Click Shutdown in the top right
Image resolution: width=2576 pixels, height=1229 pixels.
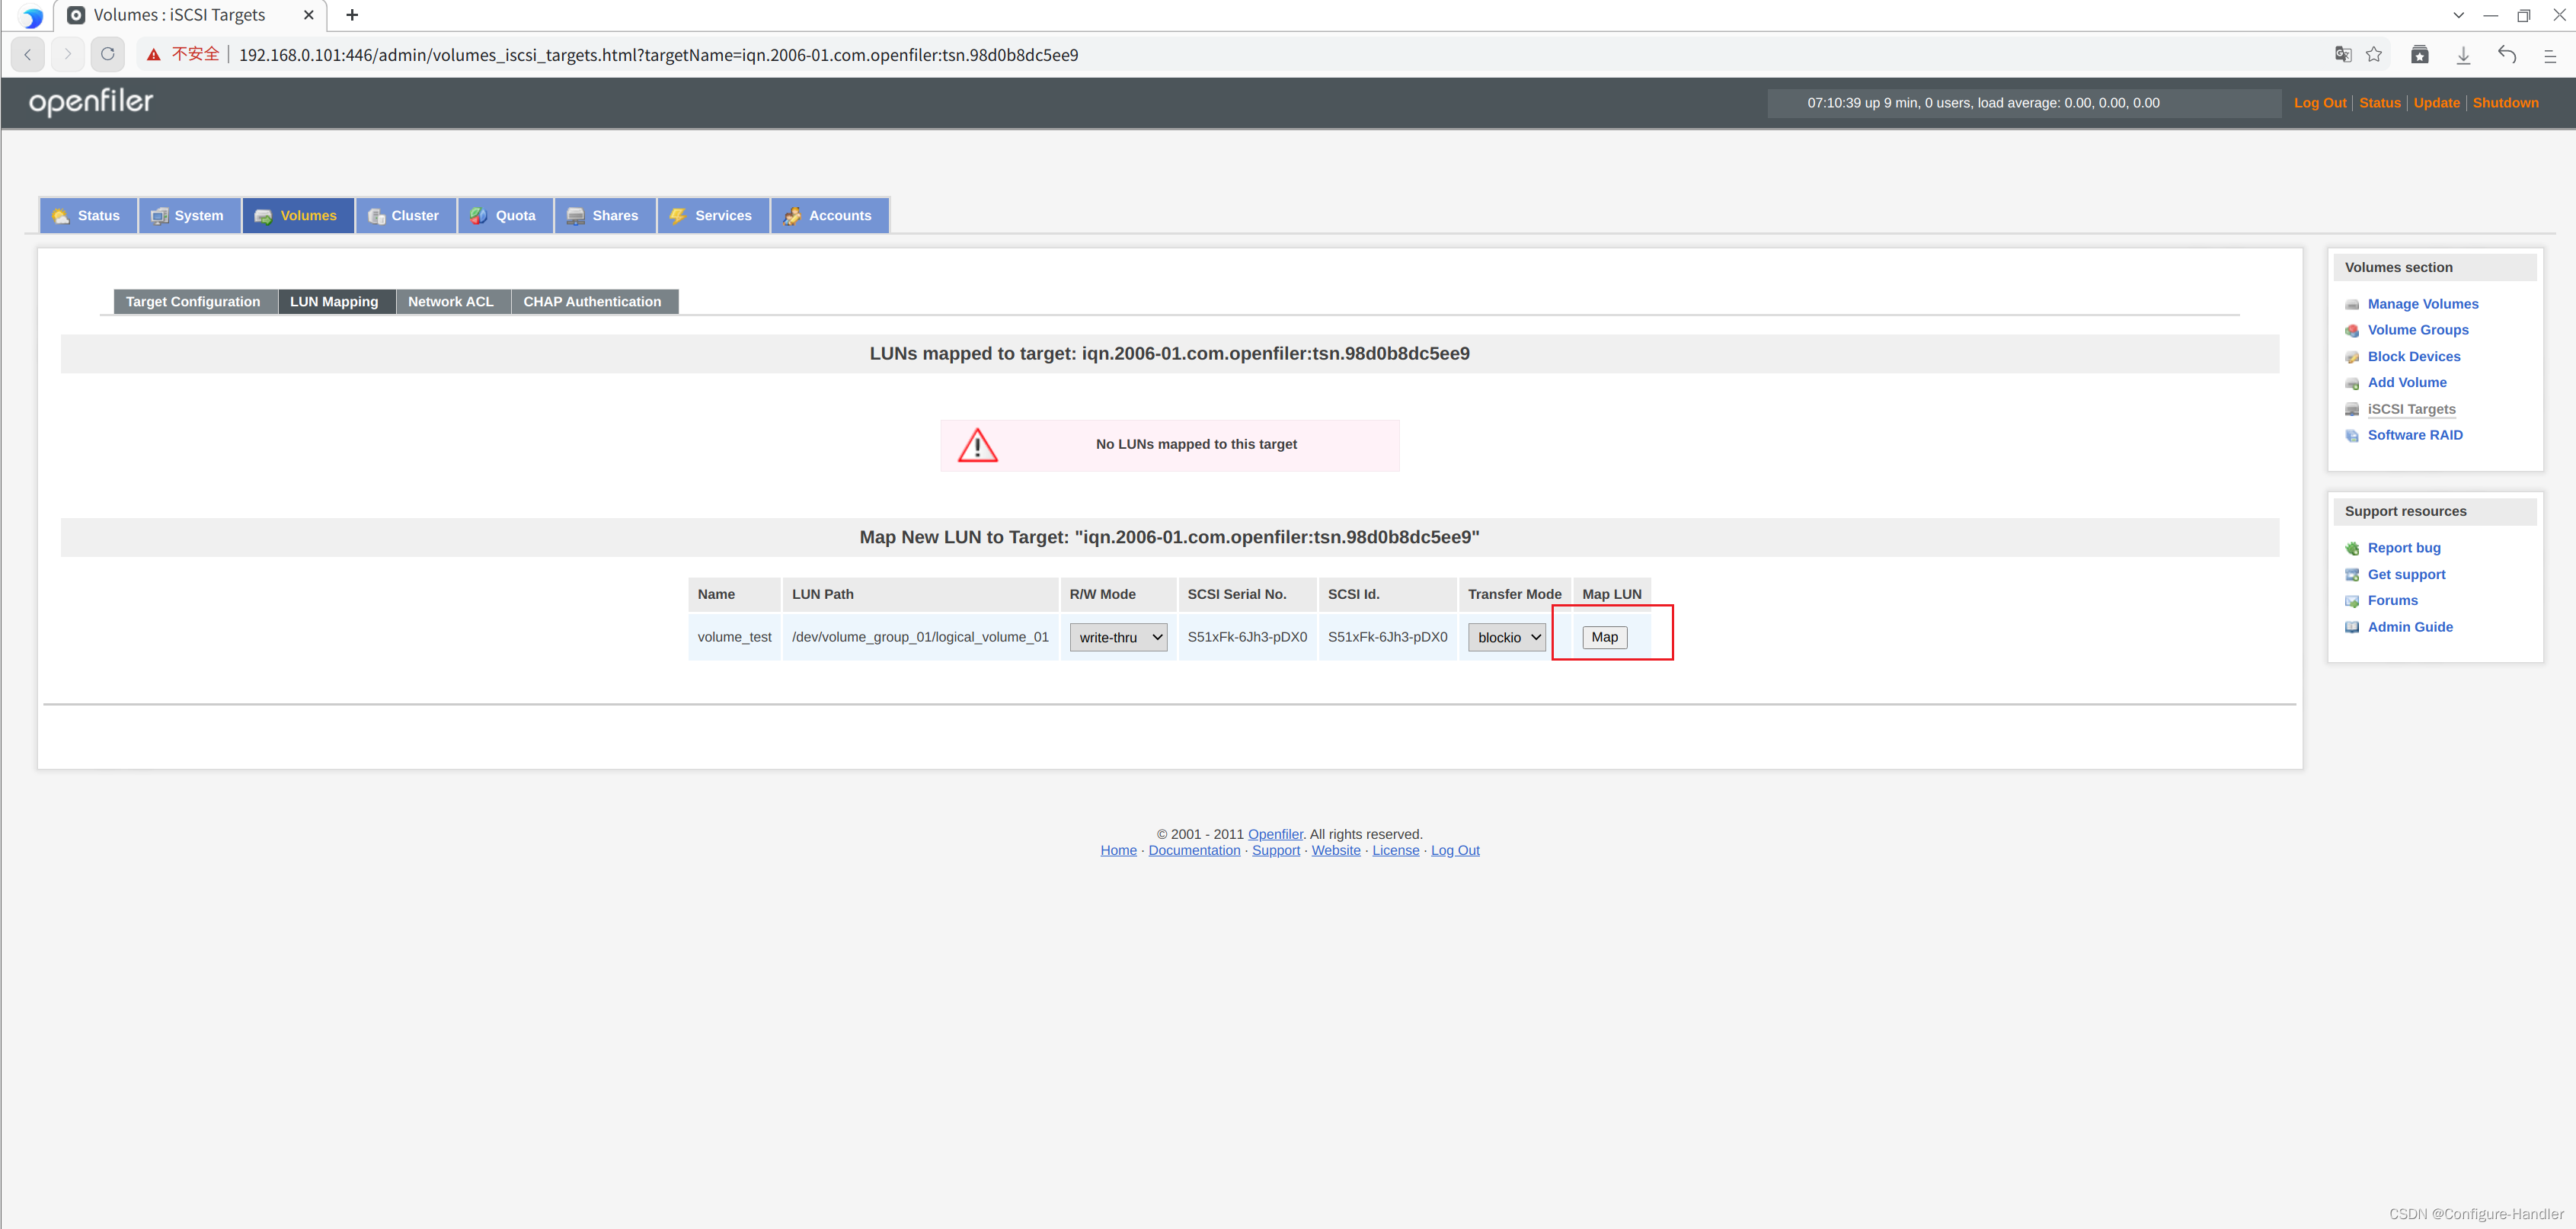tap(2506, 103)
